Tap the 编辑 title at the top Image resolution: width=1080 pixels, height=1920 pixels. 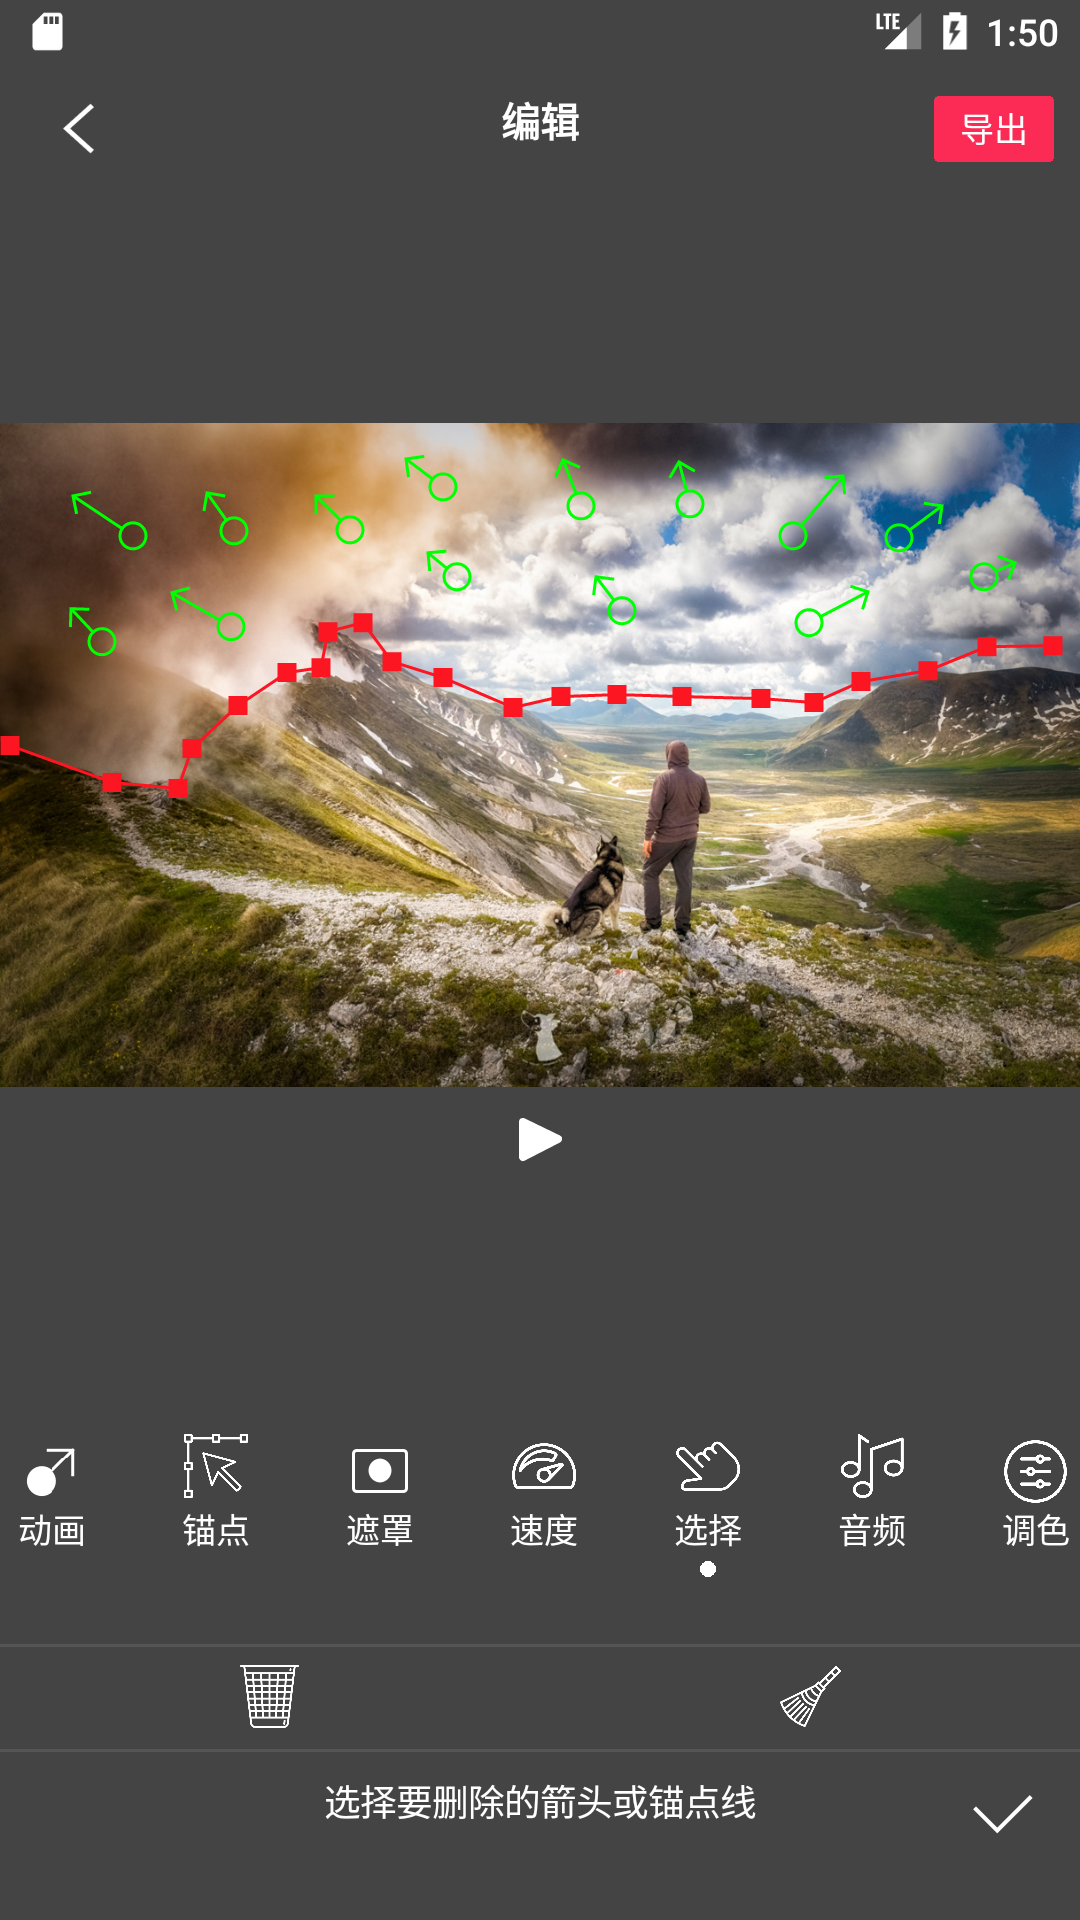pos(540,123)
